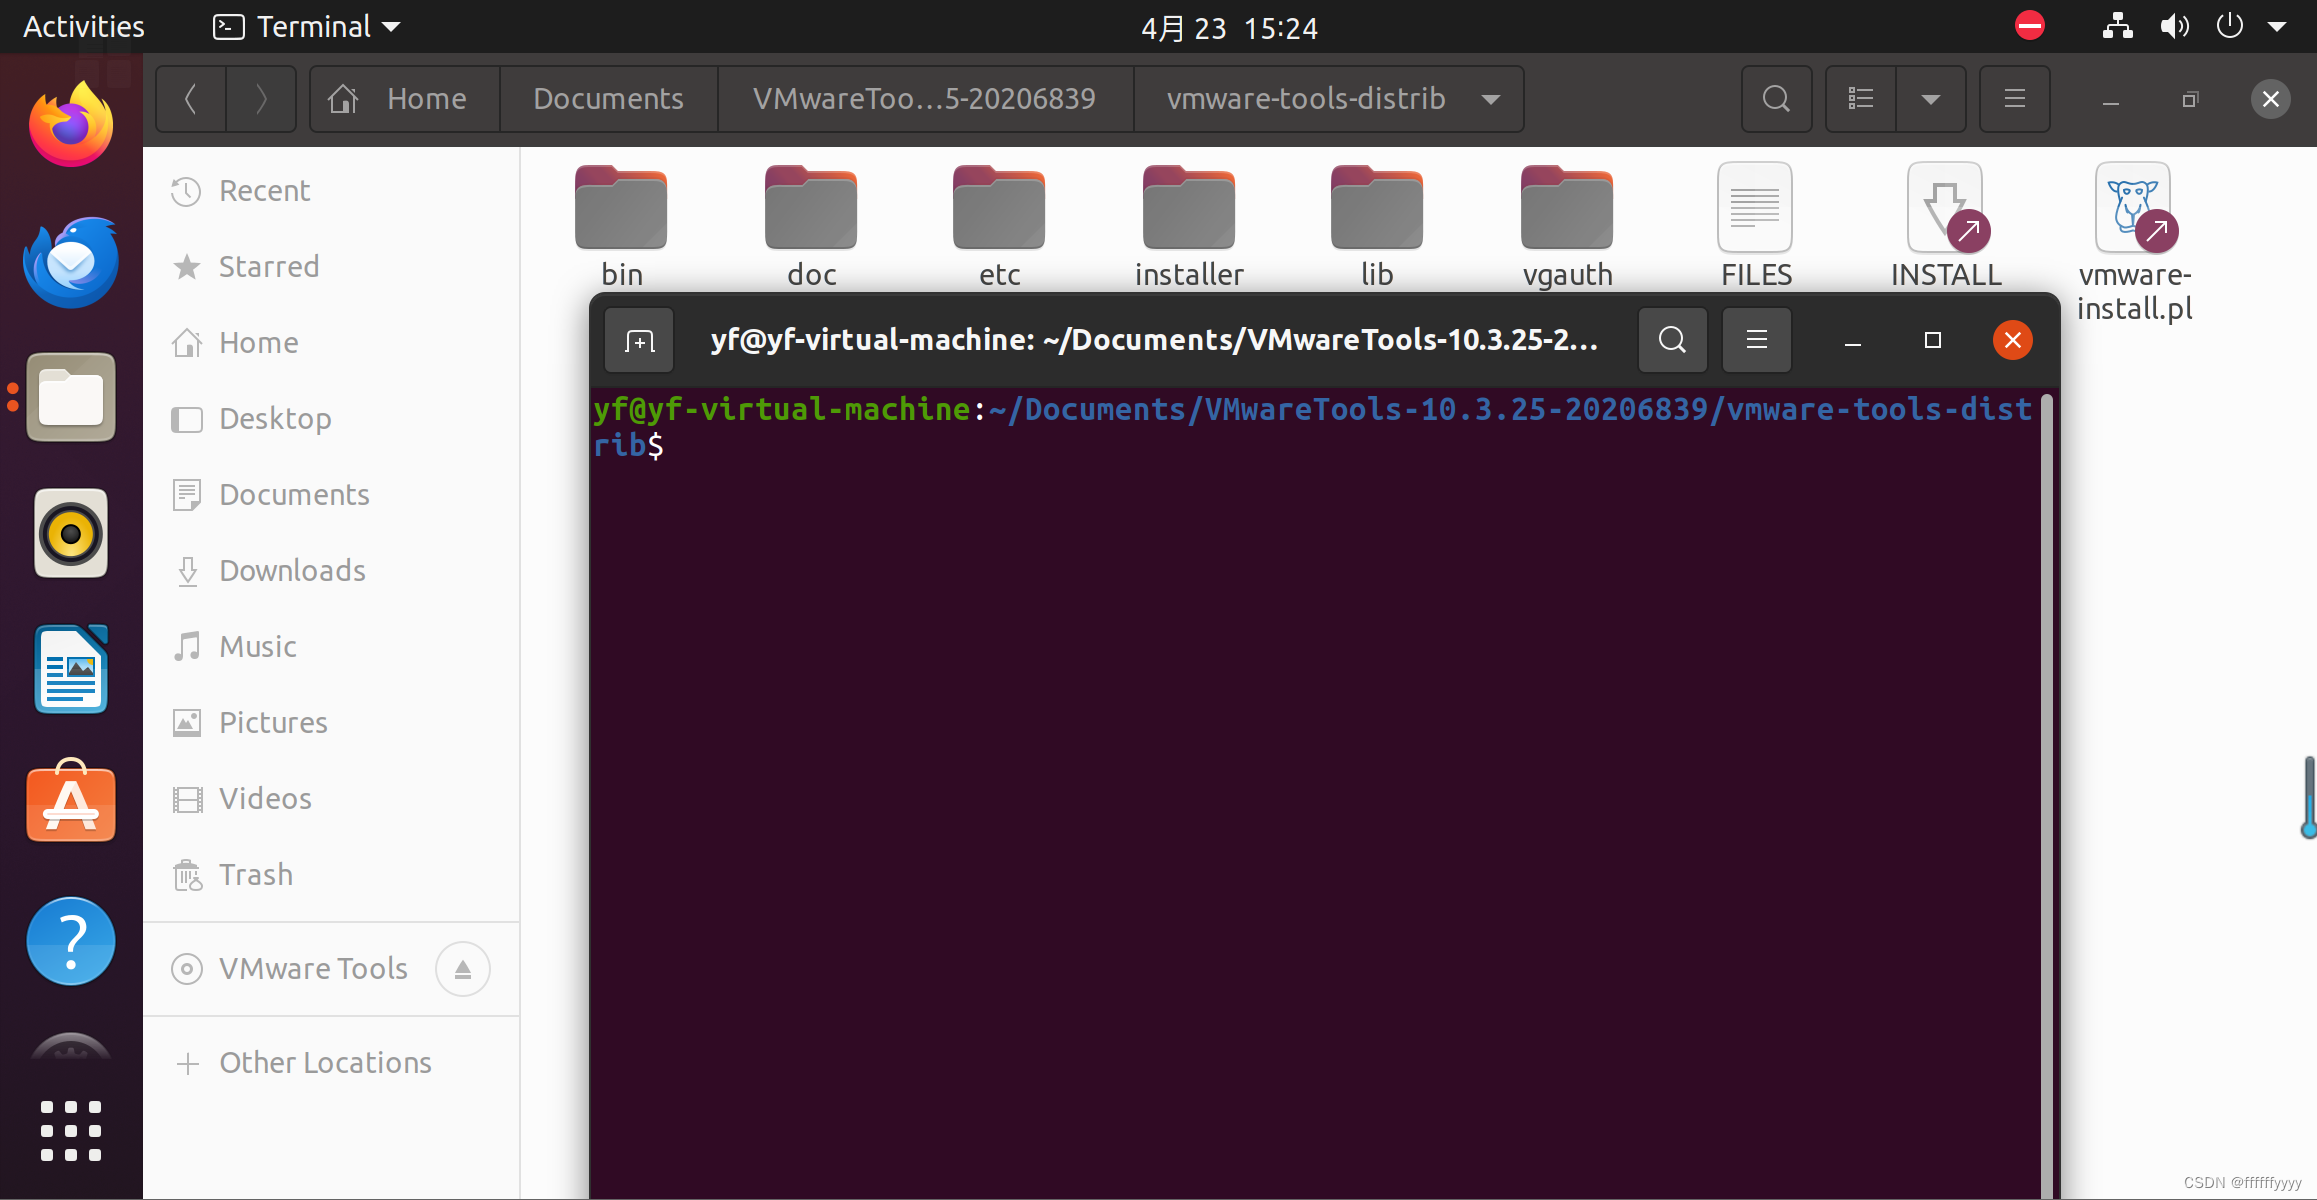Click the power icon in top bar

(x=2230, y=26)
